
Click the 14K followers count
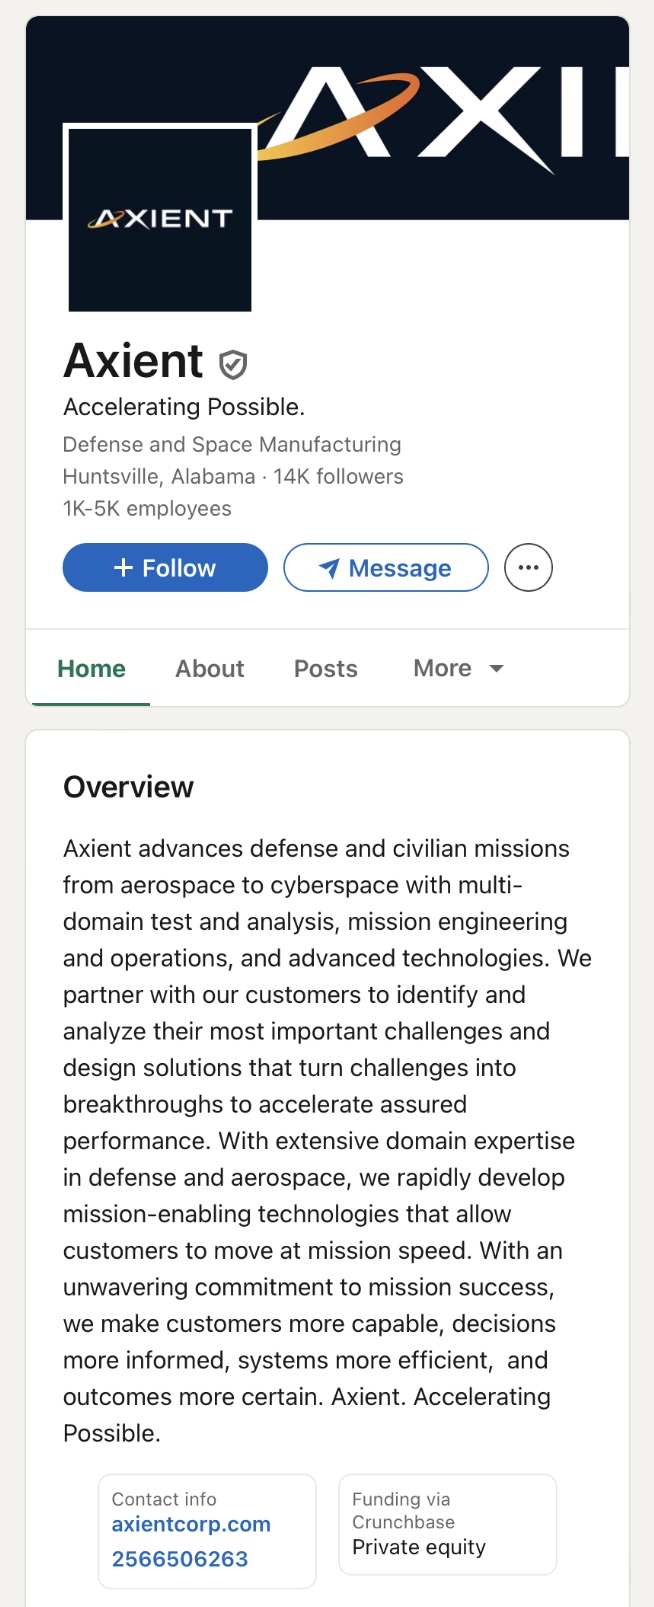click(x=338, y=477)
